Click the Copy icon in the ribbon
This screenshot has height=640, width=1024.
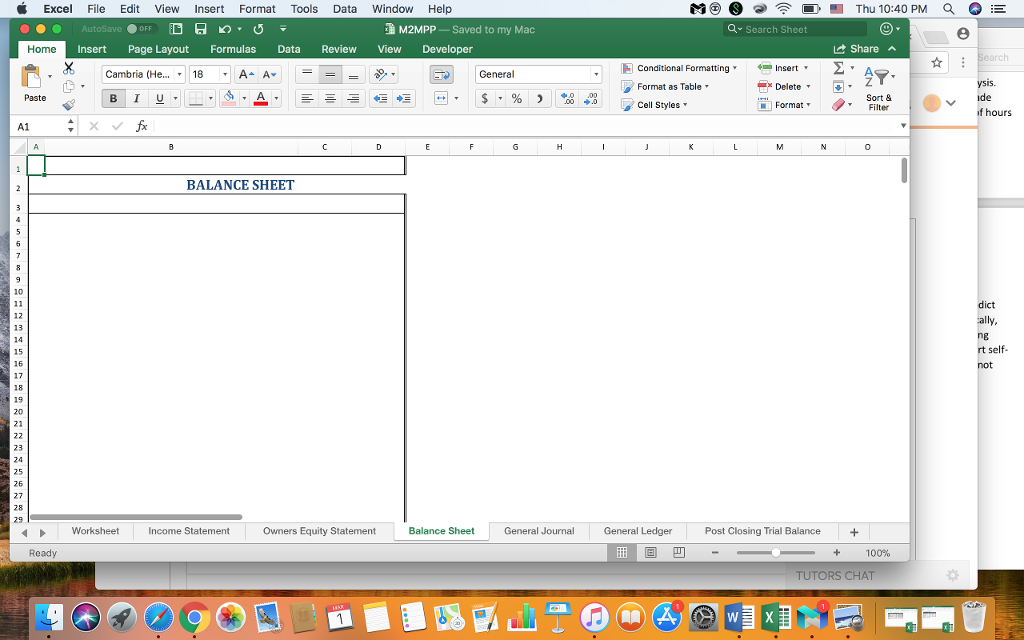tap(69, 86)
